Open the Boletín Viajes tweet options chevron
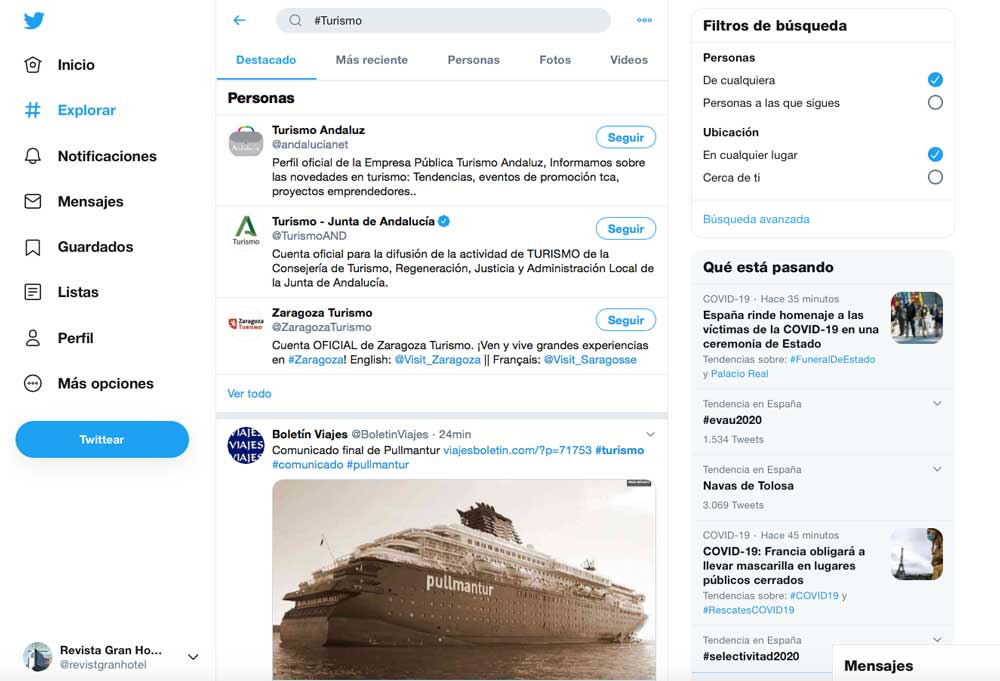1000x681 pixels. [650, 434]
